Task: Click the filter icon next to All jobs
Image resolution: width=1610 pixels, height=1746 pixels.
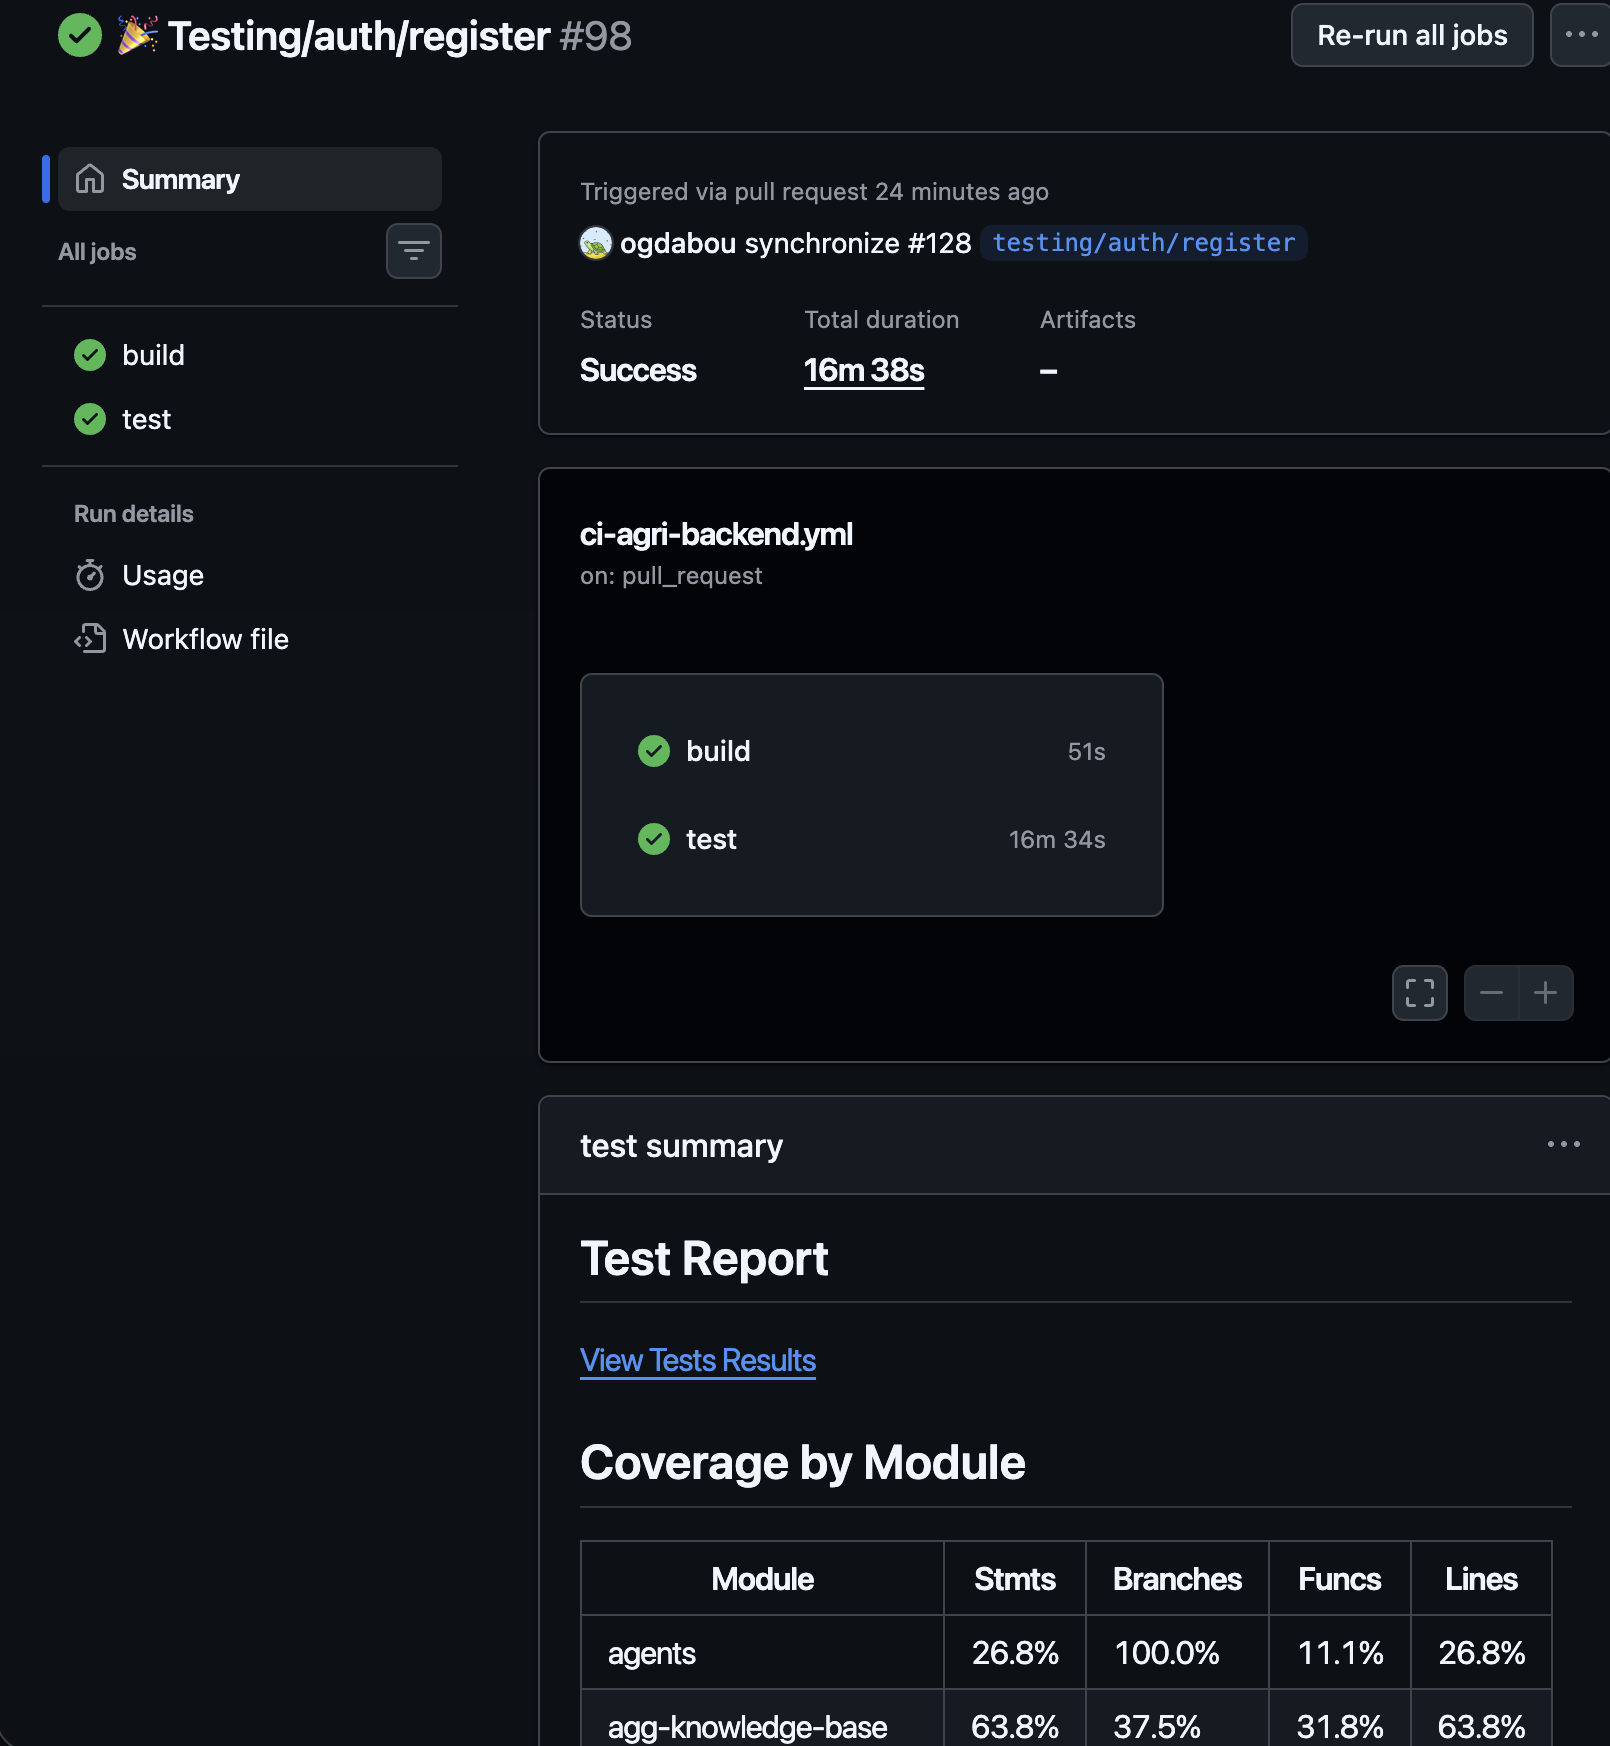Action: coord(413,251)
